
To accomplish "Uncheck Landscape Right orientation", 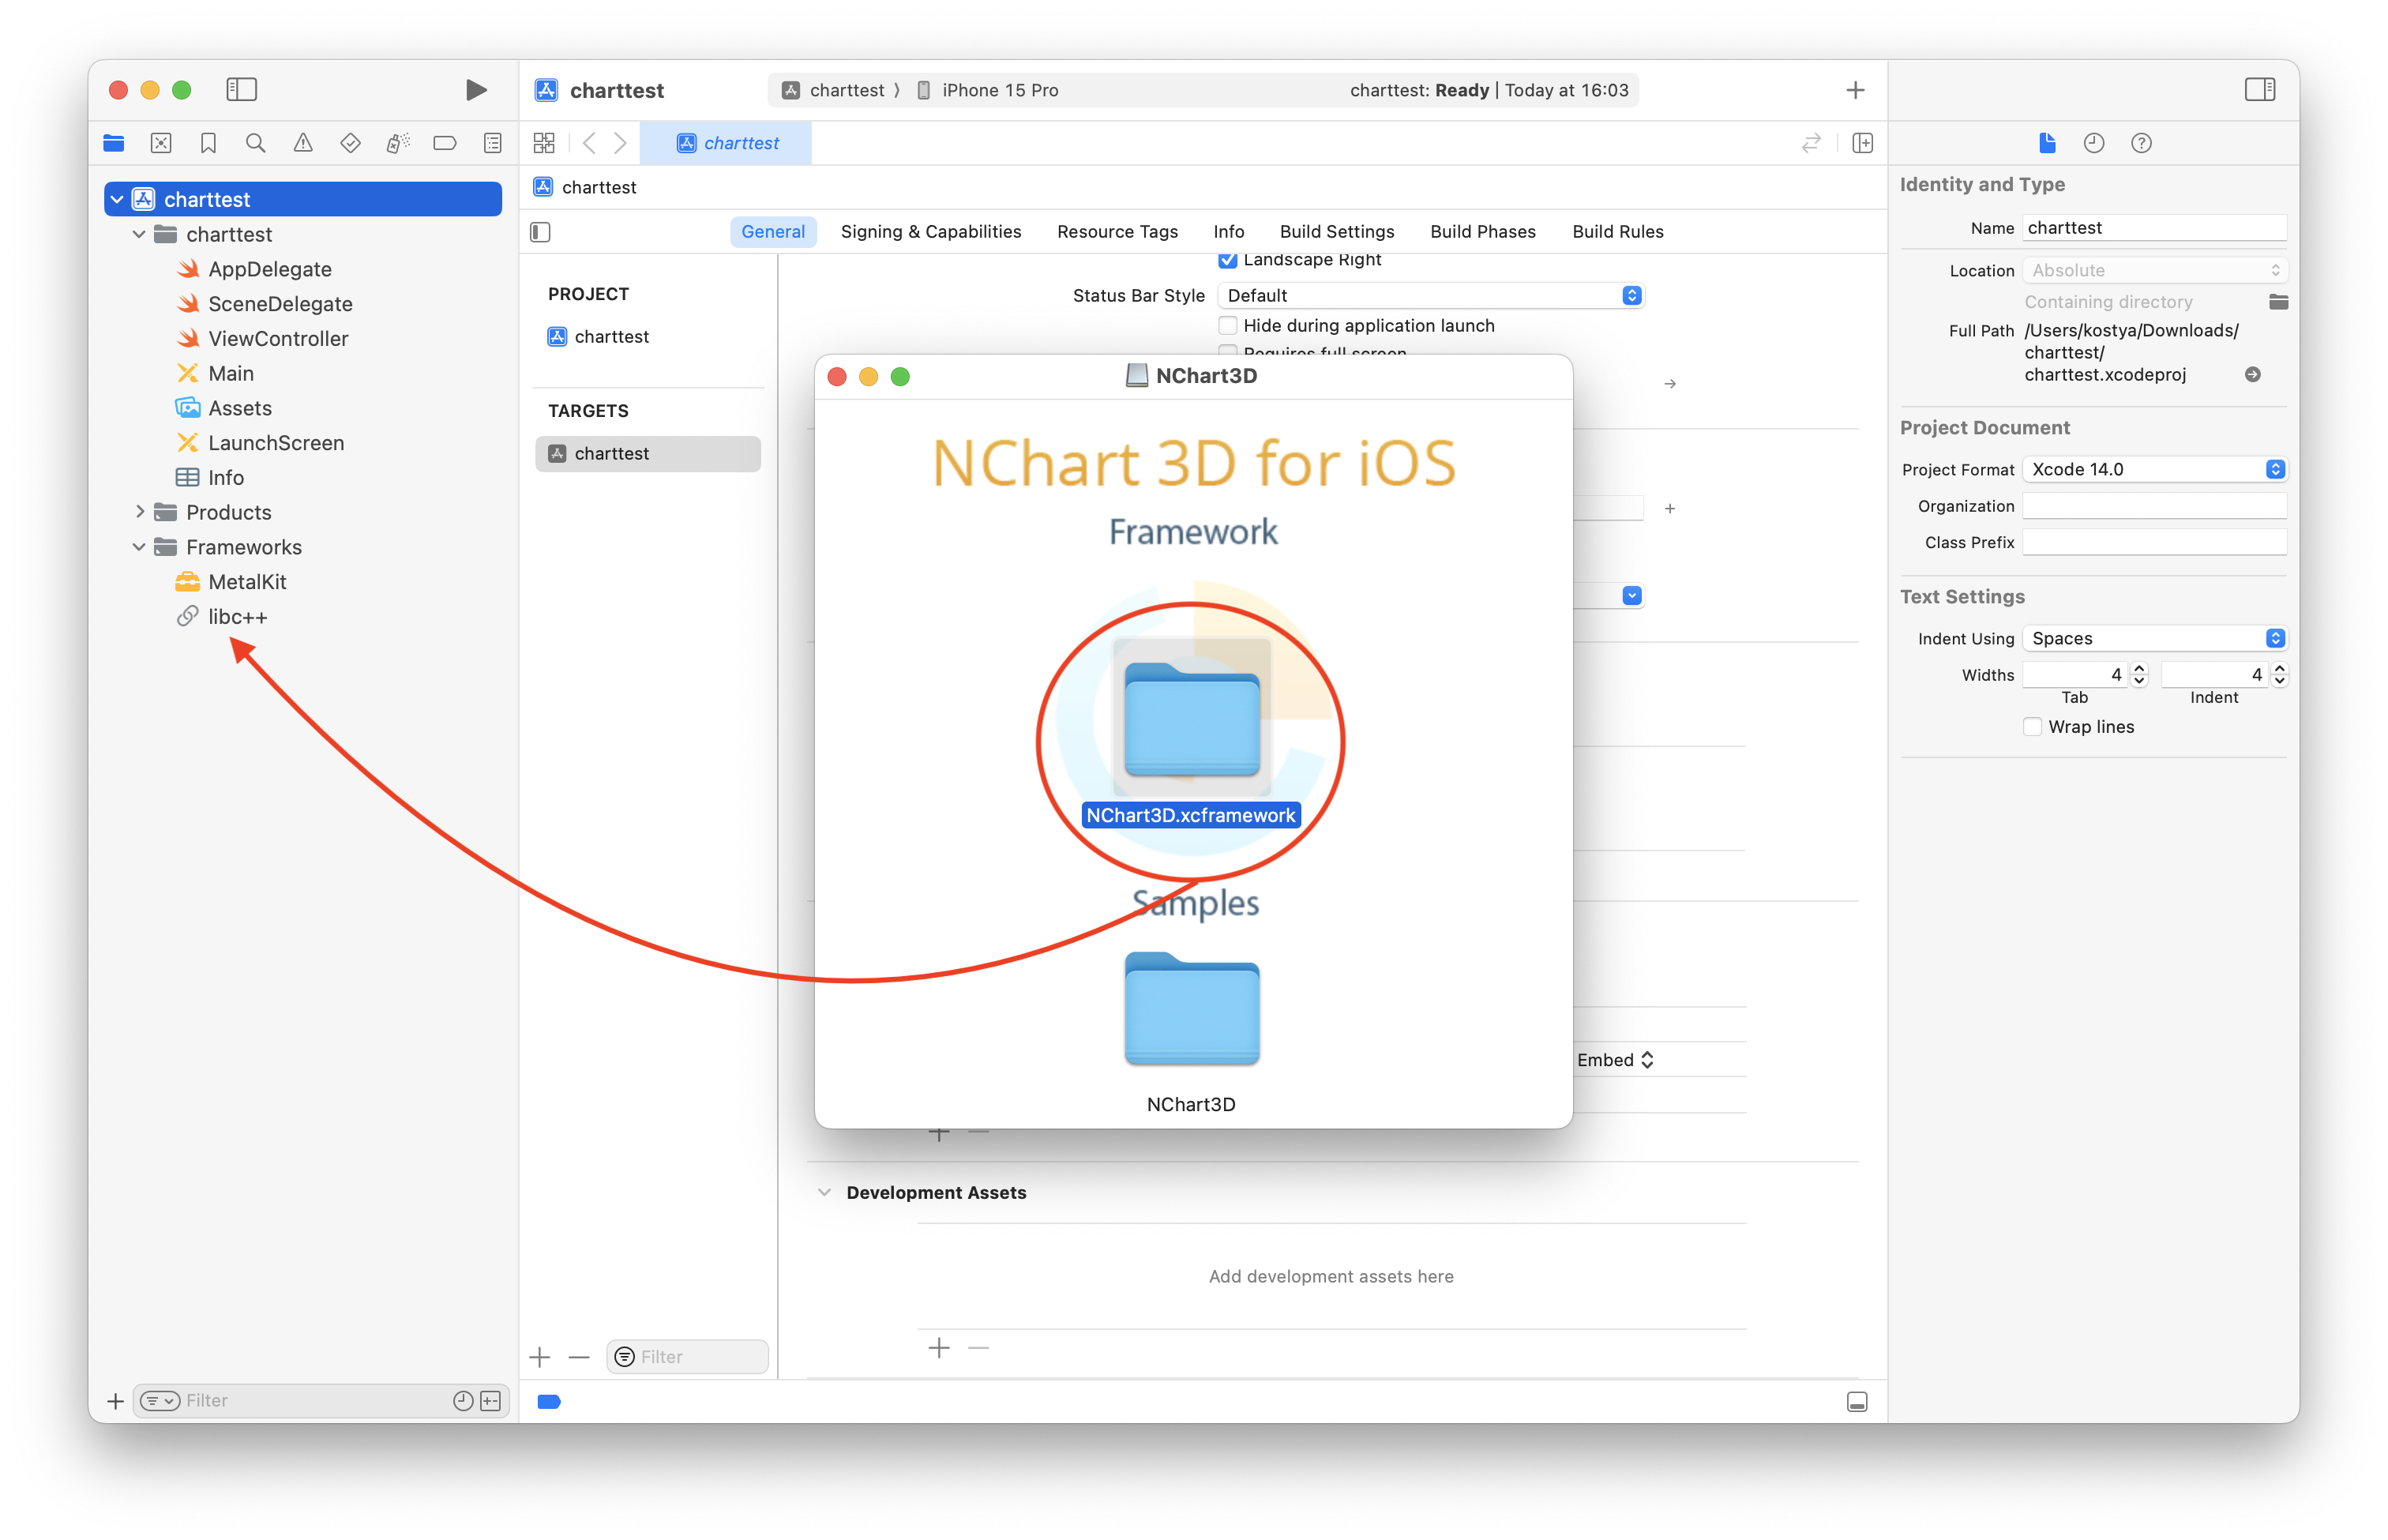I will pyautogui.click(x=1228, y=260).
